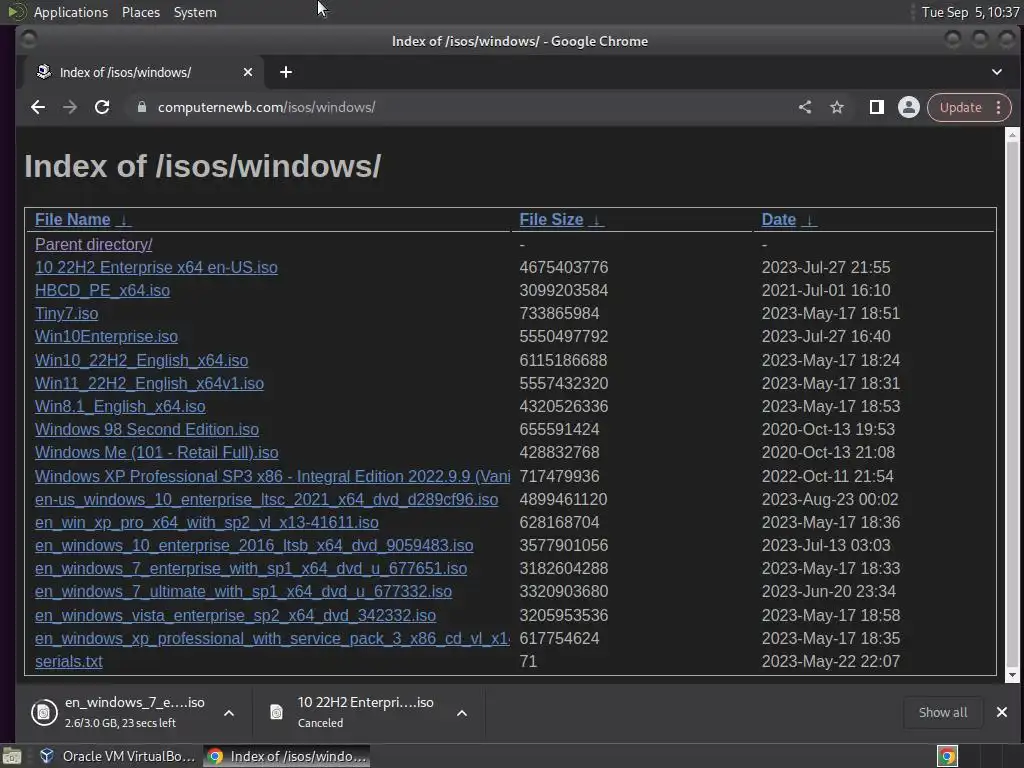Close the Index of /isos/windows/ tab

click(x=248, y=72)
